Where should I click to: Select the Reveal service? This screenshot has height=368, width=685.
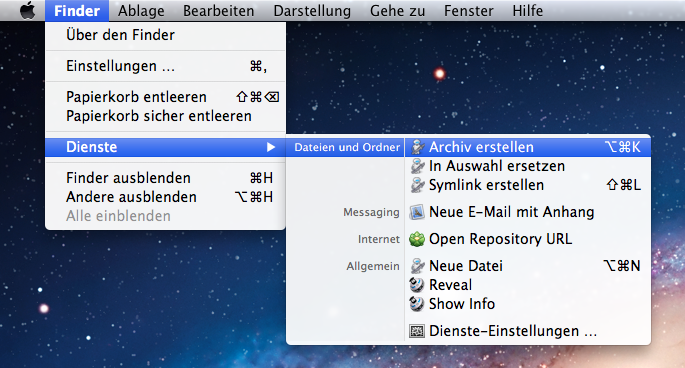(x=528, y=285)
